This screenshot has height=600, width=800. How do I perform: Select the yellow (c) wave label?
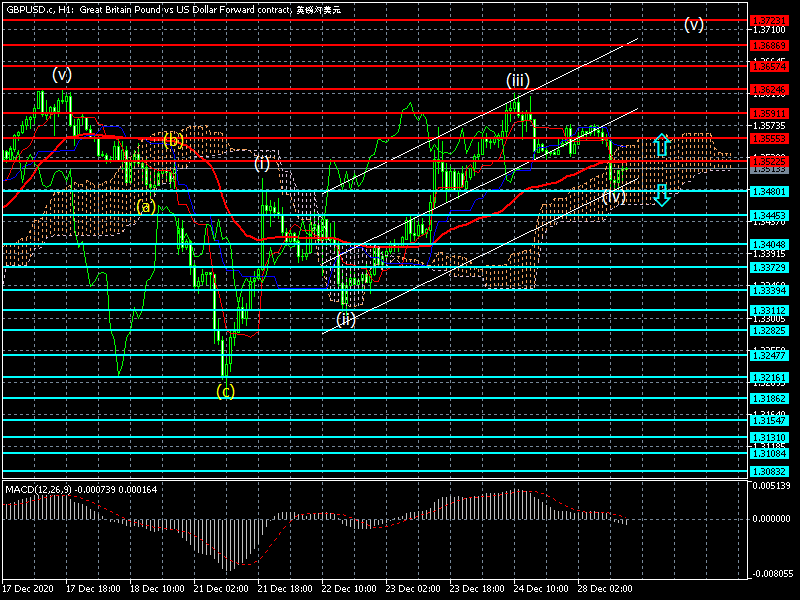[226, 391]
